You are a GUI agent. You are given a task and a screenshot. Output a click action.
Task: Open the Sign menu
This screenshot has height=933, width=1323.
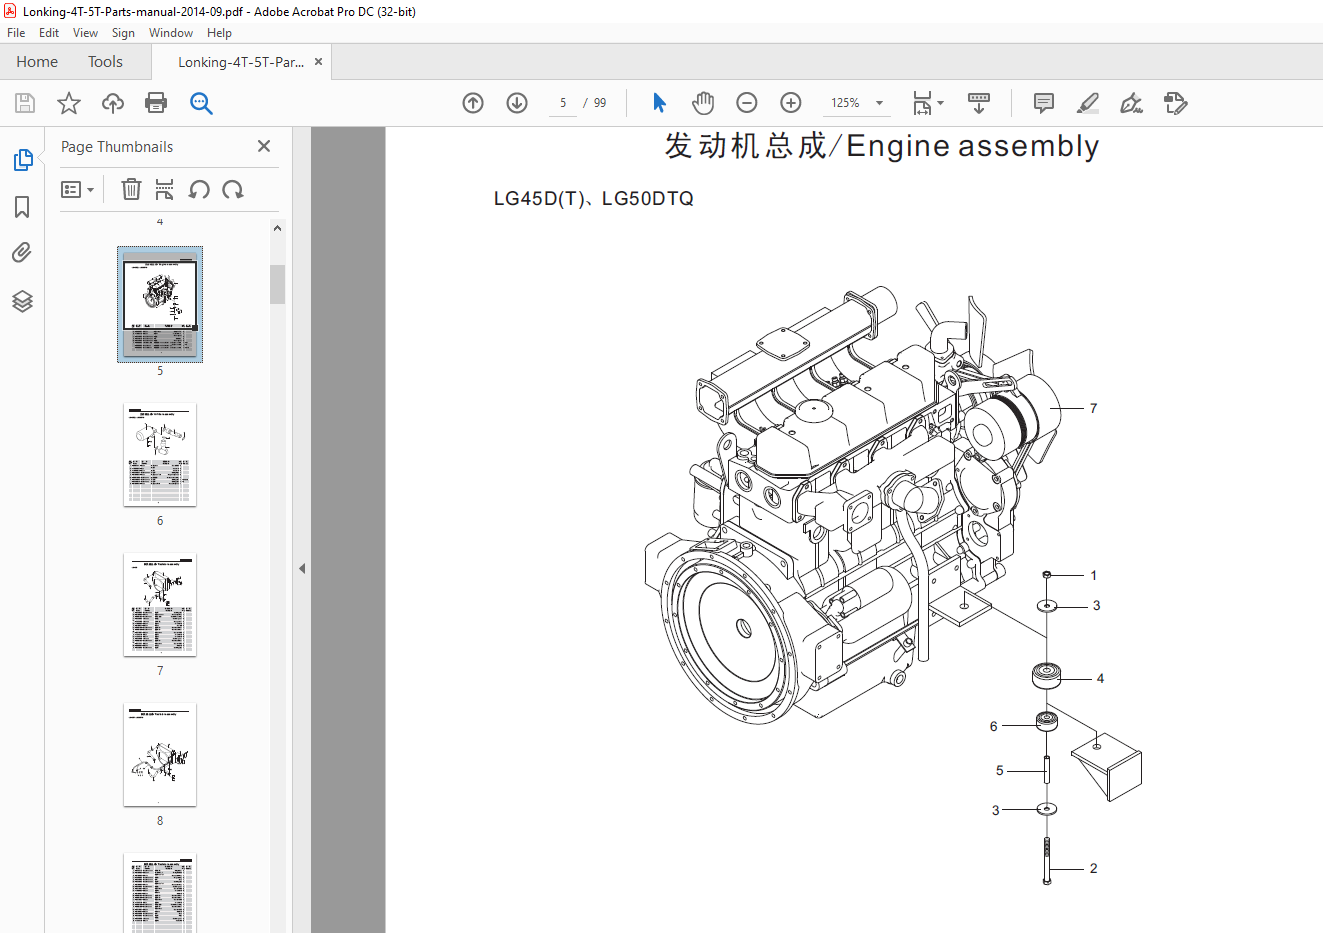click(x=123, y=33)
